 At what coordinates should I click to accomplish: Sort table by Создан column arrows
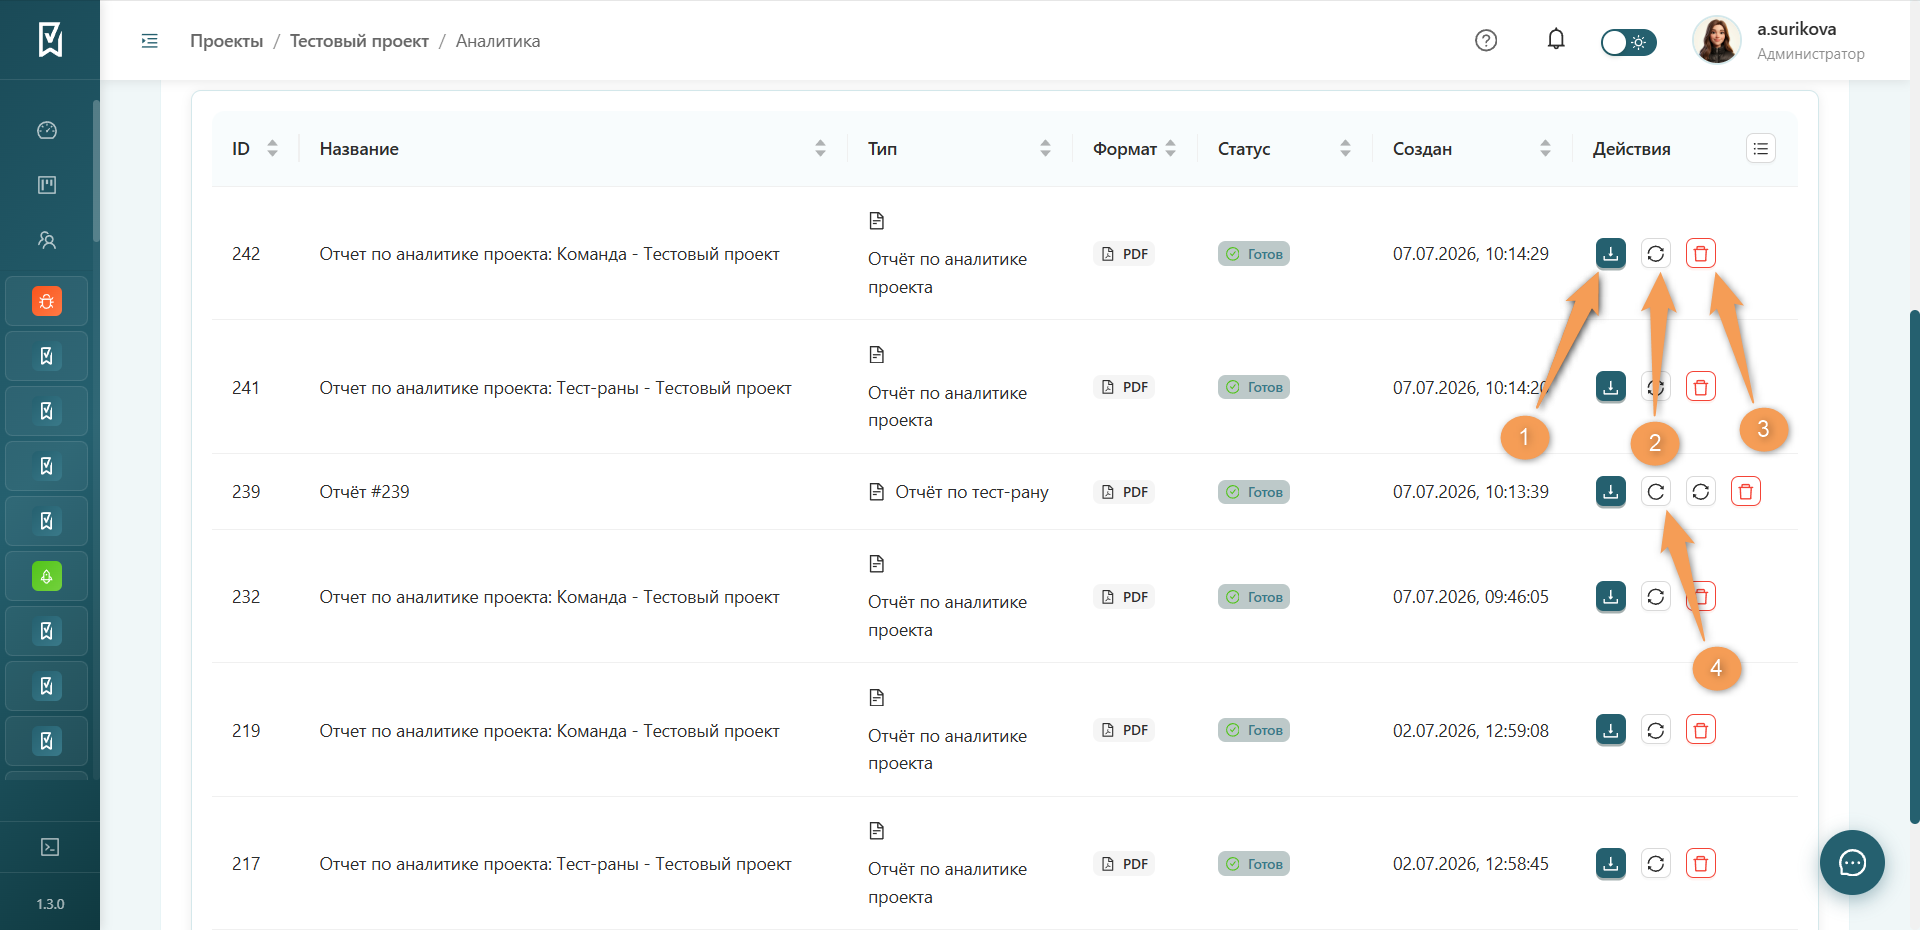click(x=1545, y=149)
